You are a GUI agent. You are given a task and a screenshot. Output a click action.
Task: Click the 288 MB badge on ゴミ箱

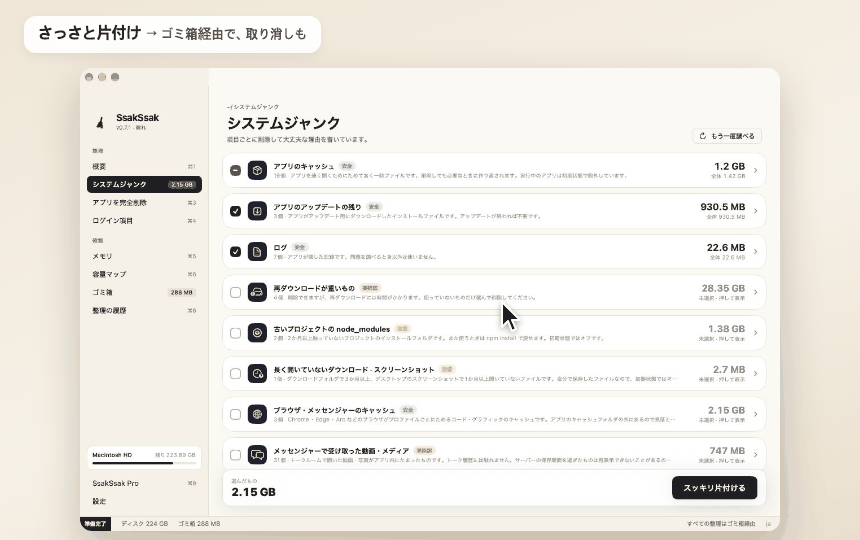coord(182,292)
